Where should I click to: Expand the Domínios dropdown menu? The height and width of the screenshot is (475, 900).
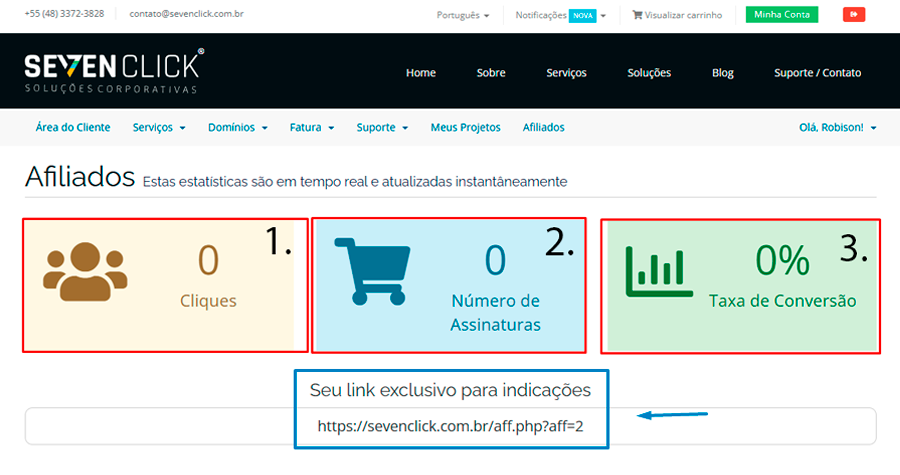[237, 128]
